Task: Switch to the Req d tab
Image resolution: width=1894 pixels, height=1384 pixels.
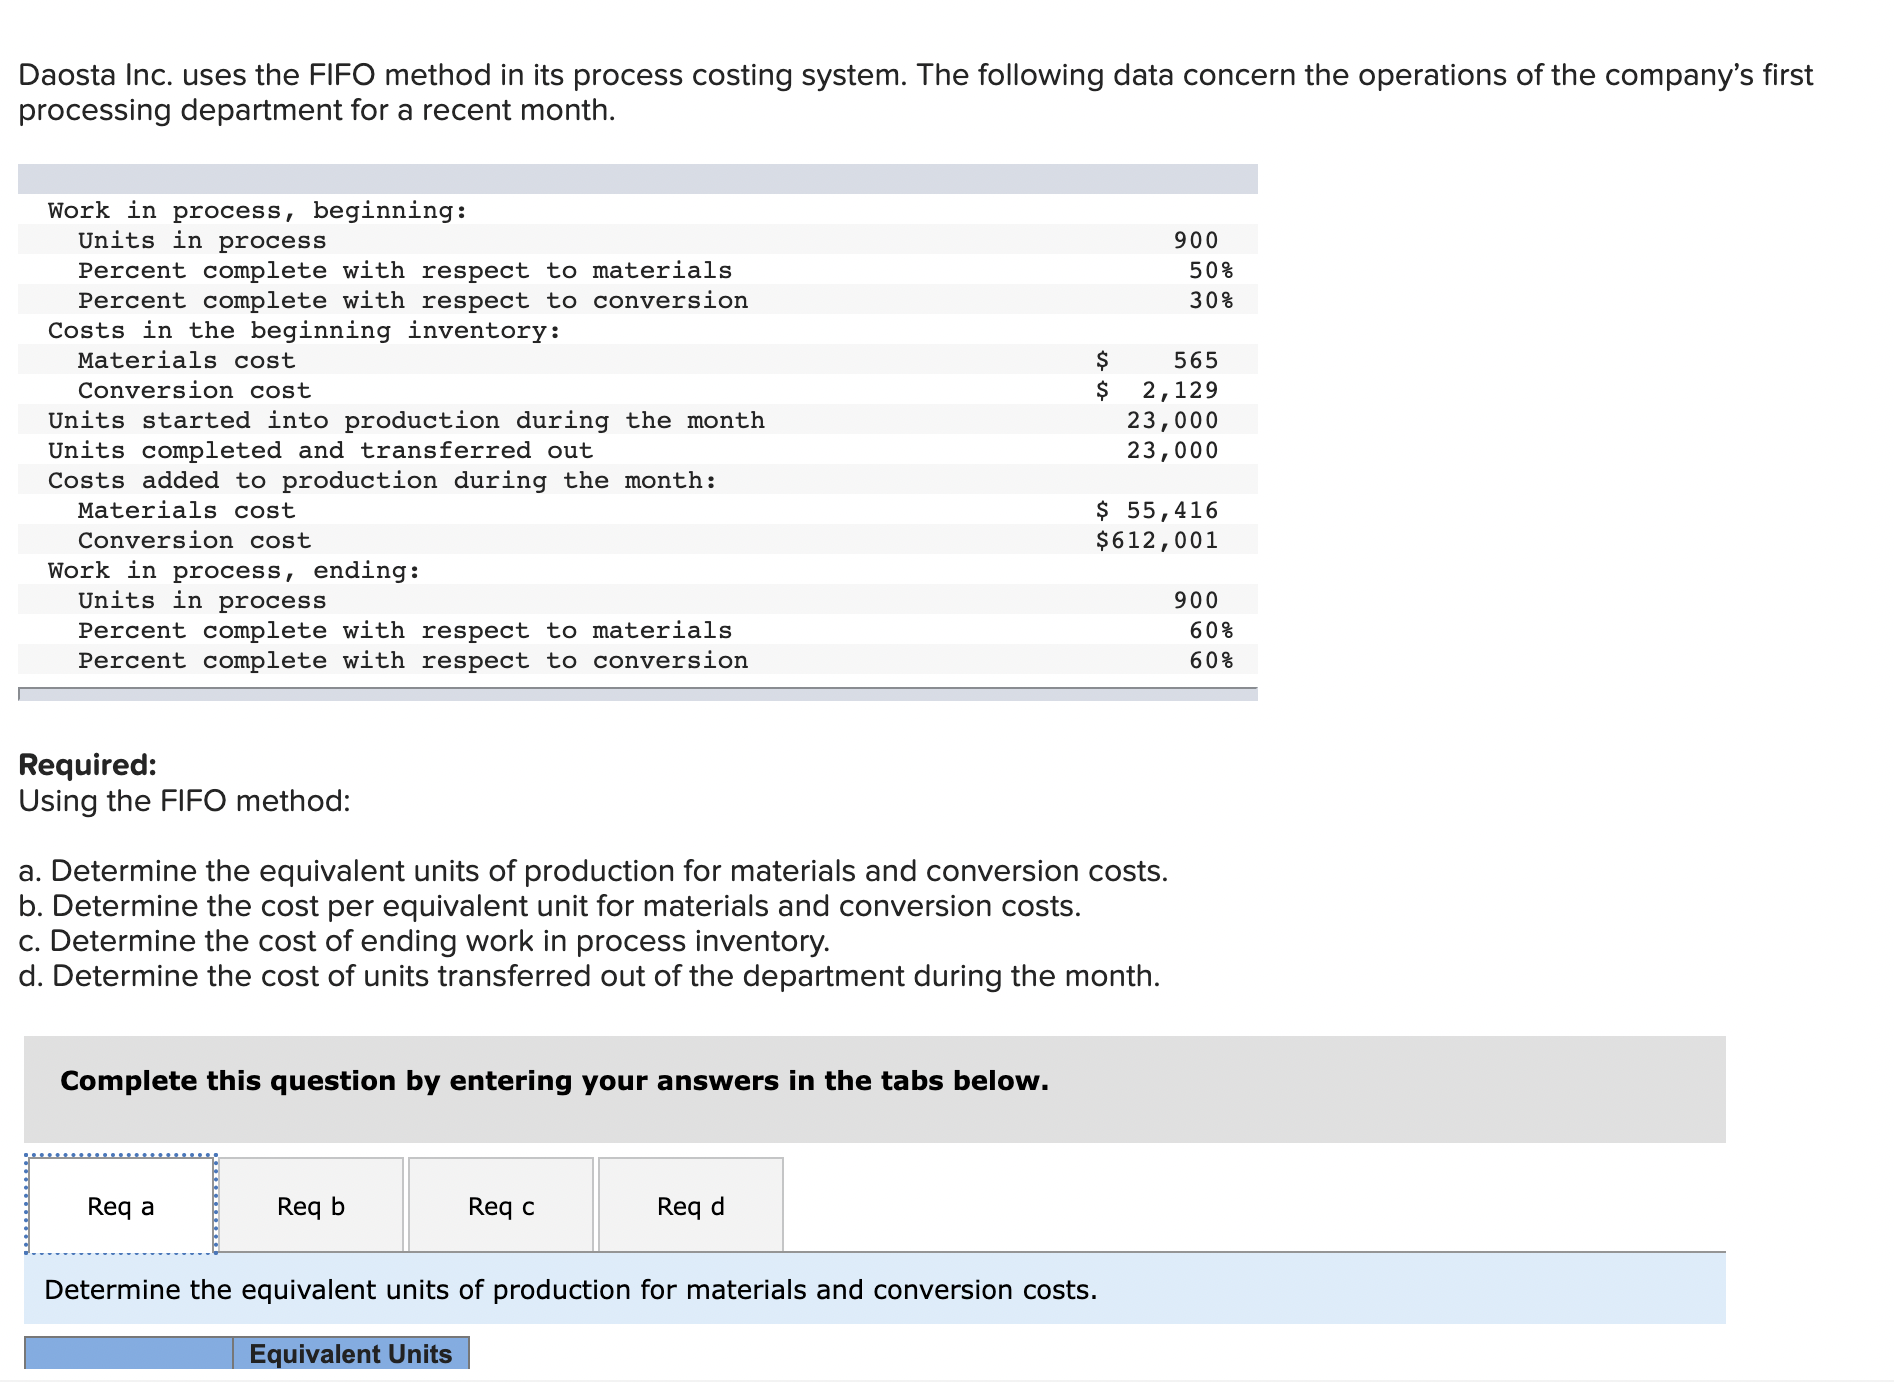Action: coord(690,1206)
